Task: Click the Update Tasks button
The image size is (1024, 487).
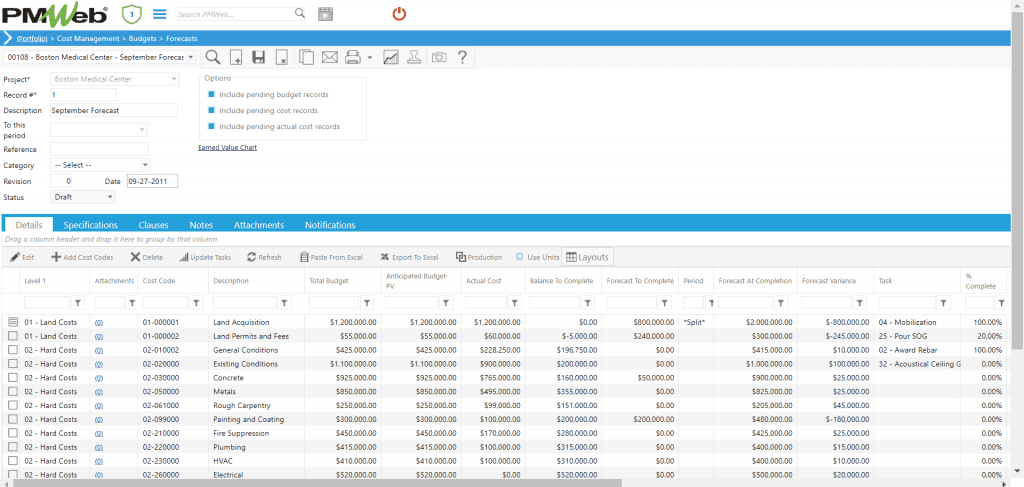Action: click(x=205, y=257)
